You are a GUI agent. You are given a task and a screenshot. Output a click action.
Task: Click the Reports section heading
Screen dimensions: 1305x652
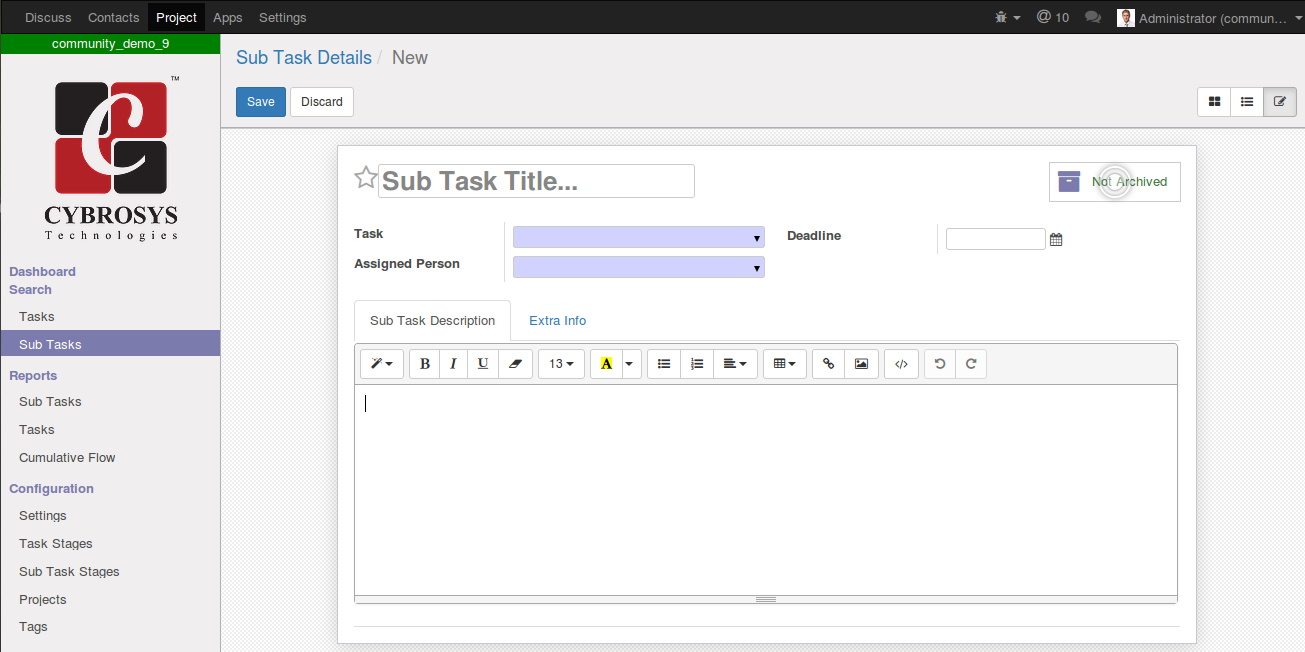pyautogui.click(x=33, y=376)
